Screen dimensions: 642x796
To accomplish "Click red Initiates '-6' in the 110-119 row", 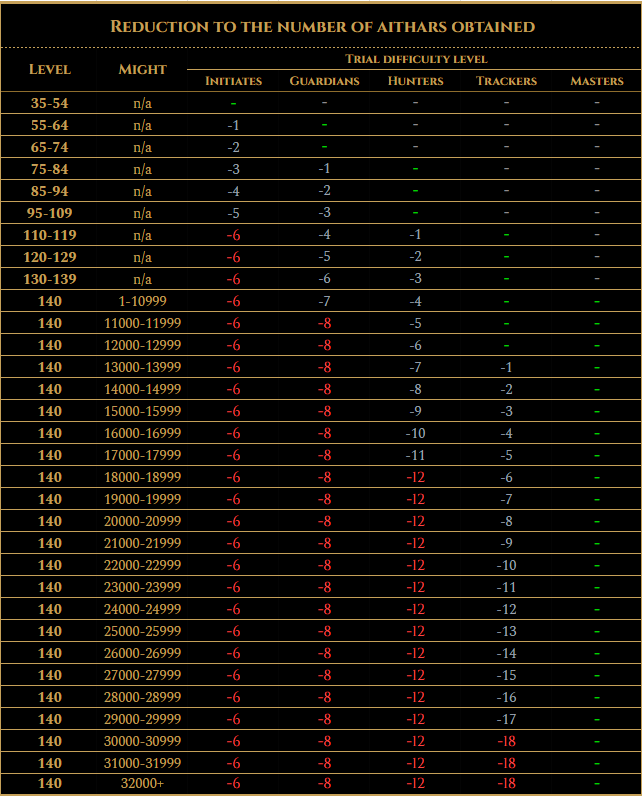I will (233, 235).
